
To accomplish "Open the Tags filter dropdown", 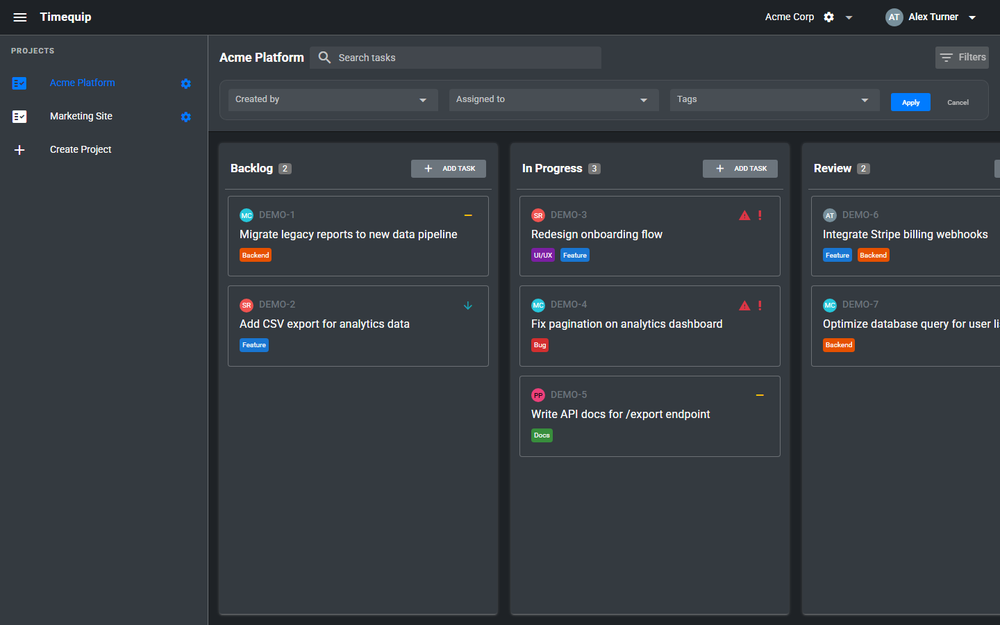I will click(774, 99).
